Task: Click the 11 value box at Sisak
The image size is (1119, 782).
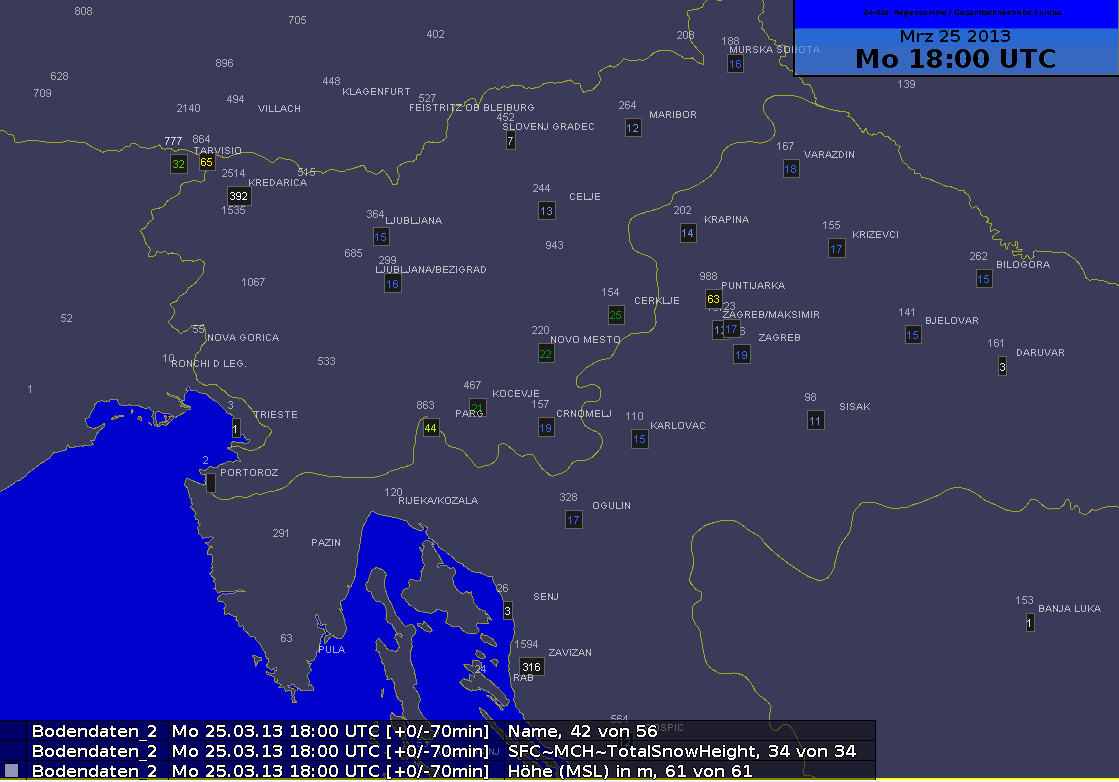Action: (x=815, y=421)
